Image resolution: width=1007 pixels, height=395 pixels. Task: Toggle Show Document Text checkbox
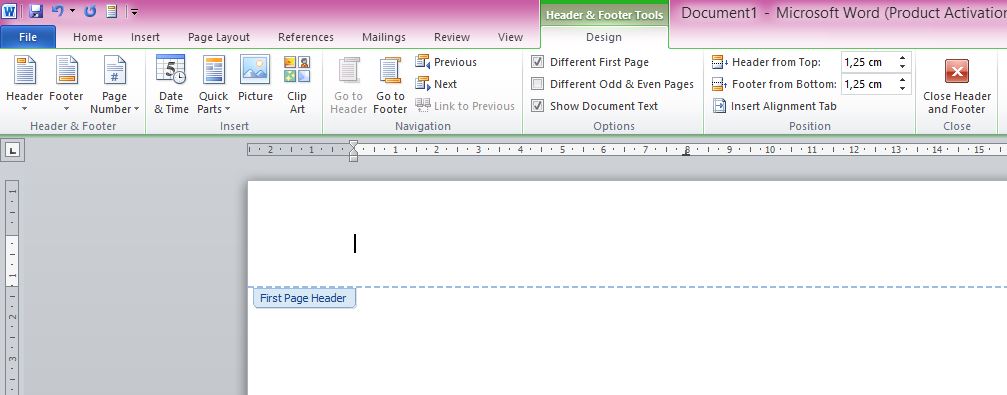point(538,106)
